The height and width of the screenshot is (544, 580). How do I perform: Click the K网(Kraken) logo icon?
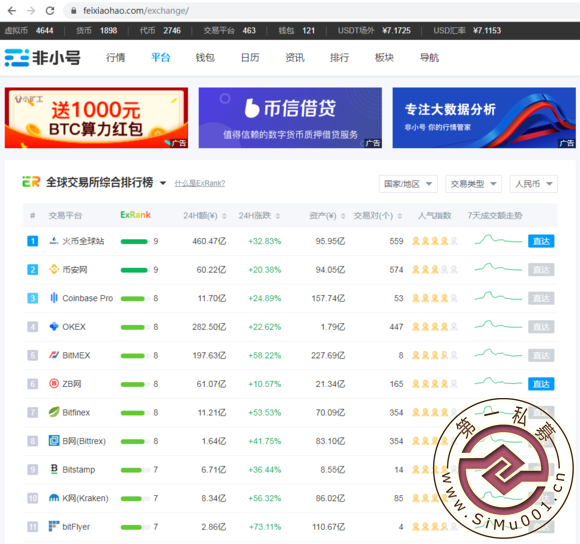54,498
